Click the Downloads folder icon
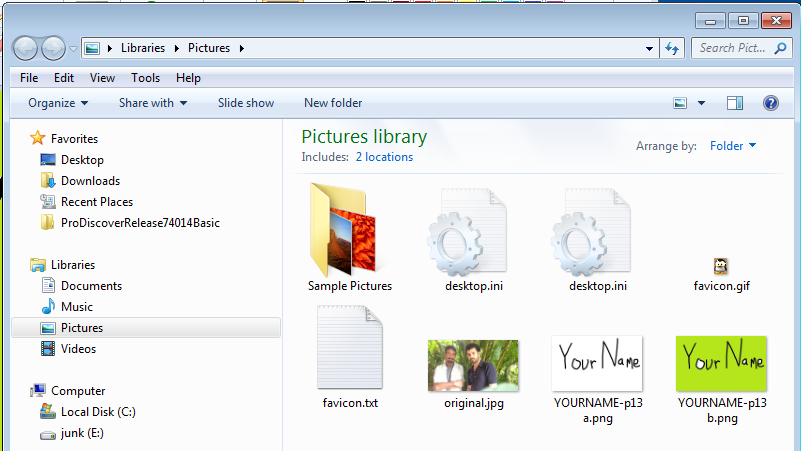Image resolution: width=801 pixels, height=451 pixels. click(48, 180)
